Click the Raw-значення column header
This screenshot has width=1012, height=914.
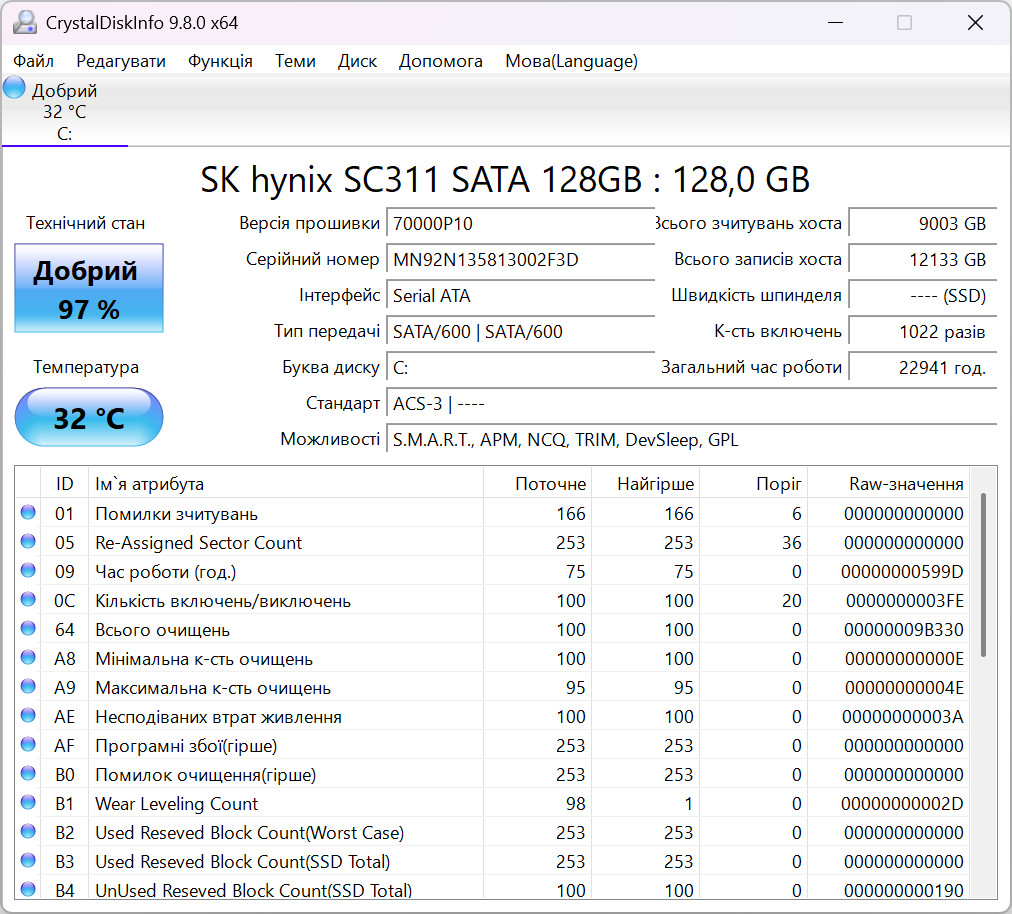point(889,483)
